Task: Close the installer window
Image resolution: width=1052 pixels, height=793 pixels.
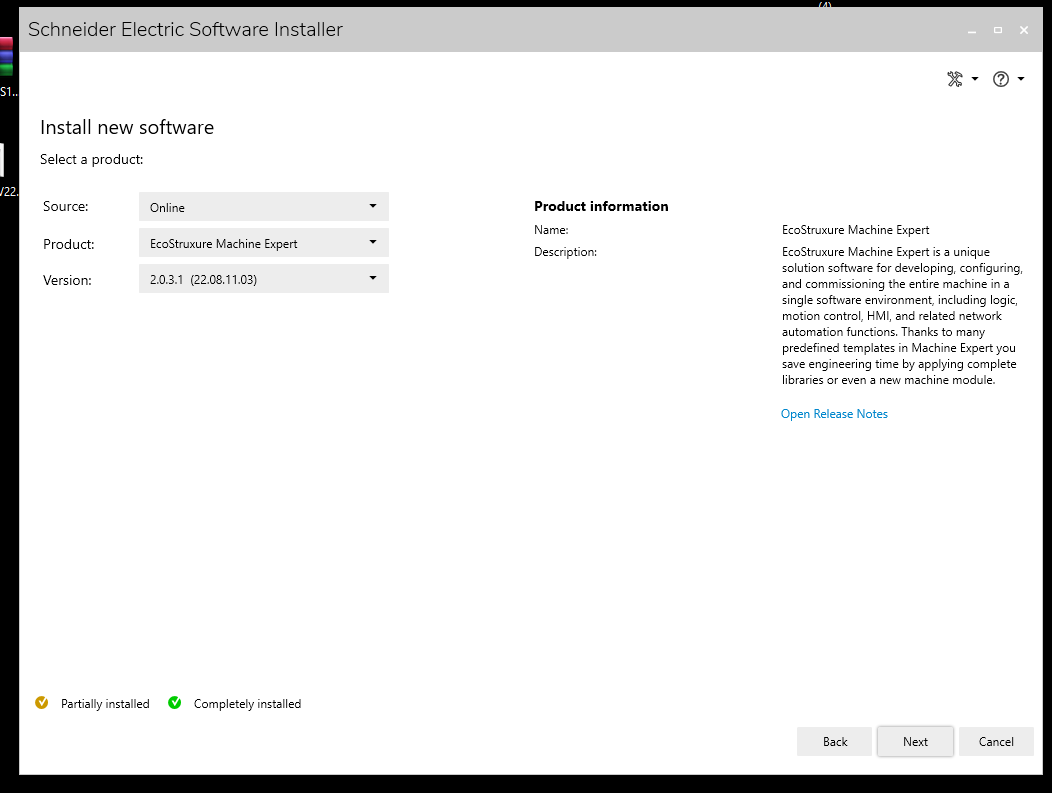Action: (x=1024, y=30)
